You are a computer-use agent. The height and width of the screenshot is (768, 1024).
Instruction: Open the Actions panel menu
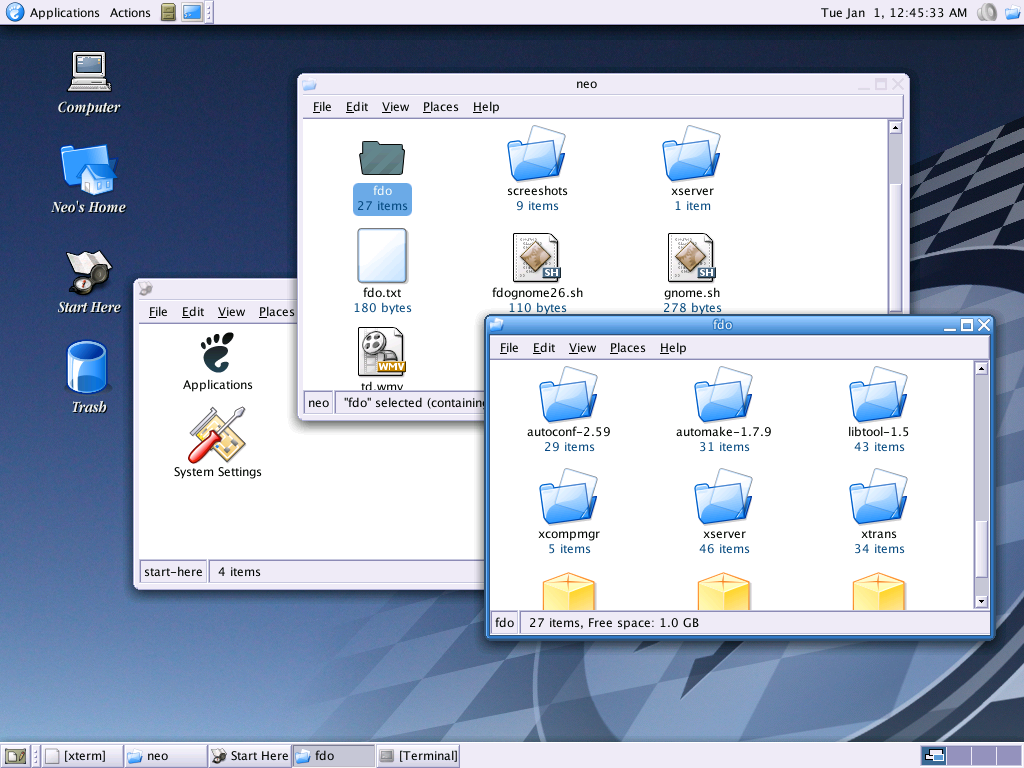click(130, 12)
